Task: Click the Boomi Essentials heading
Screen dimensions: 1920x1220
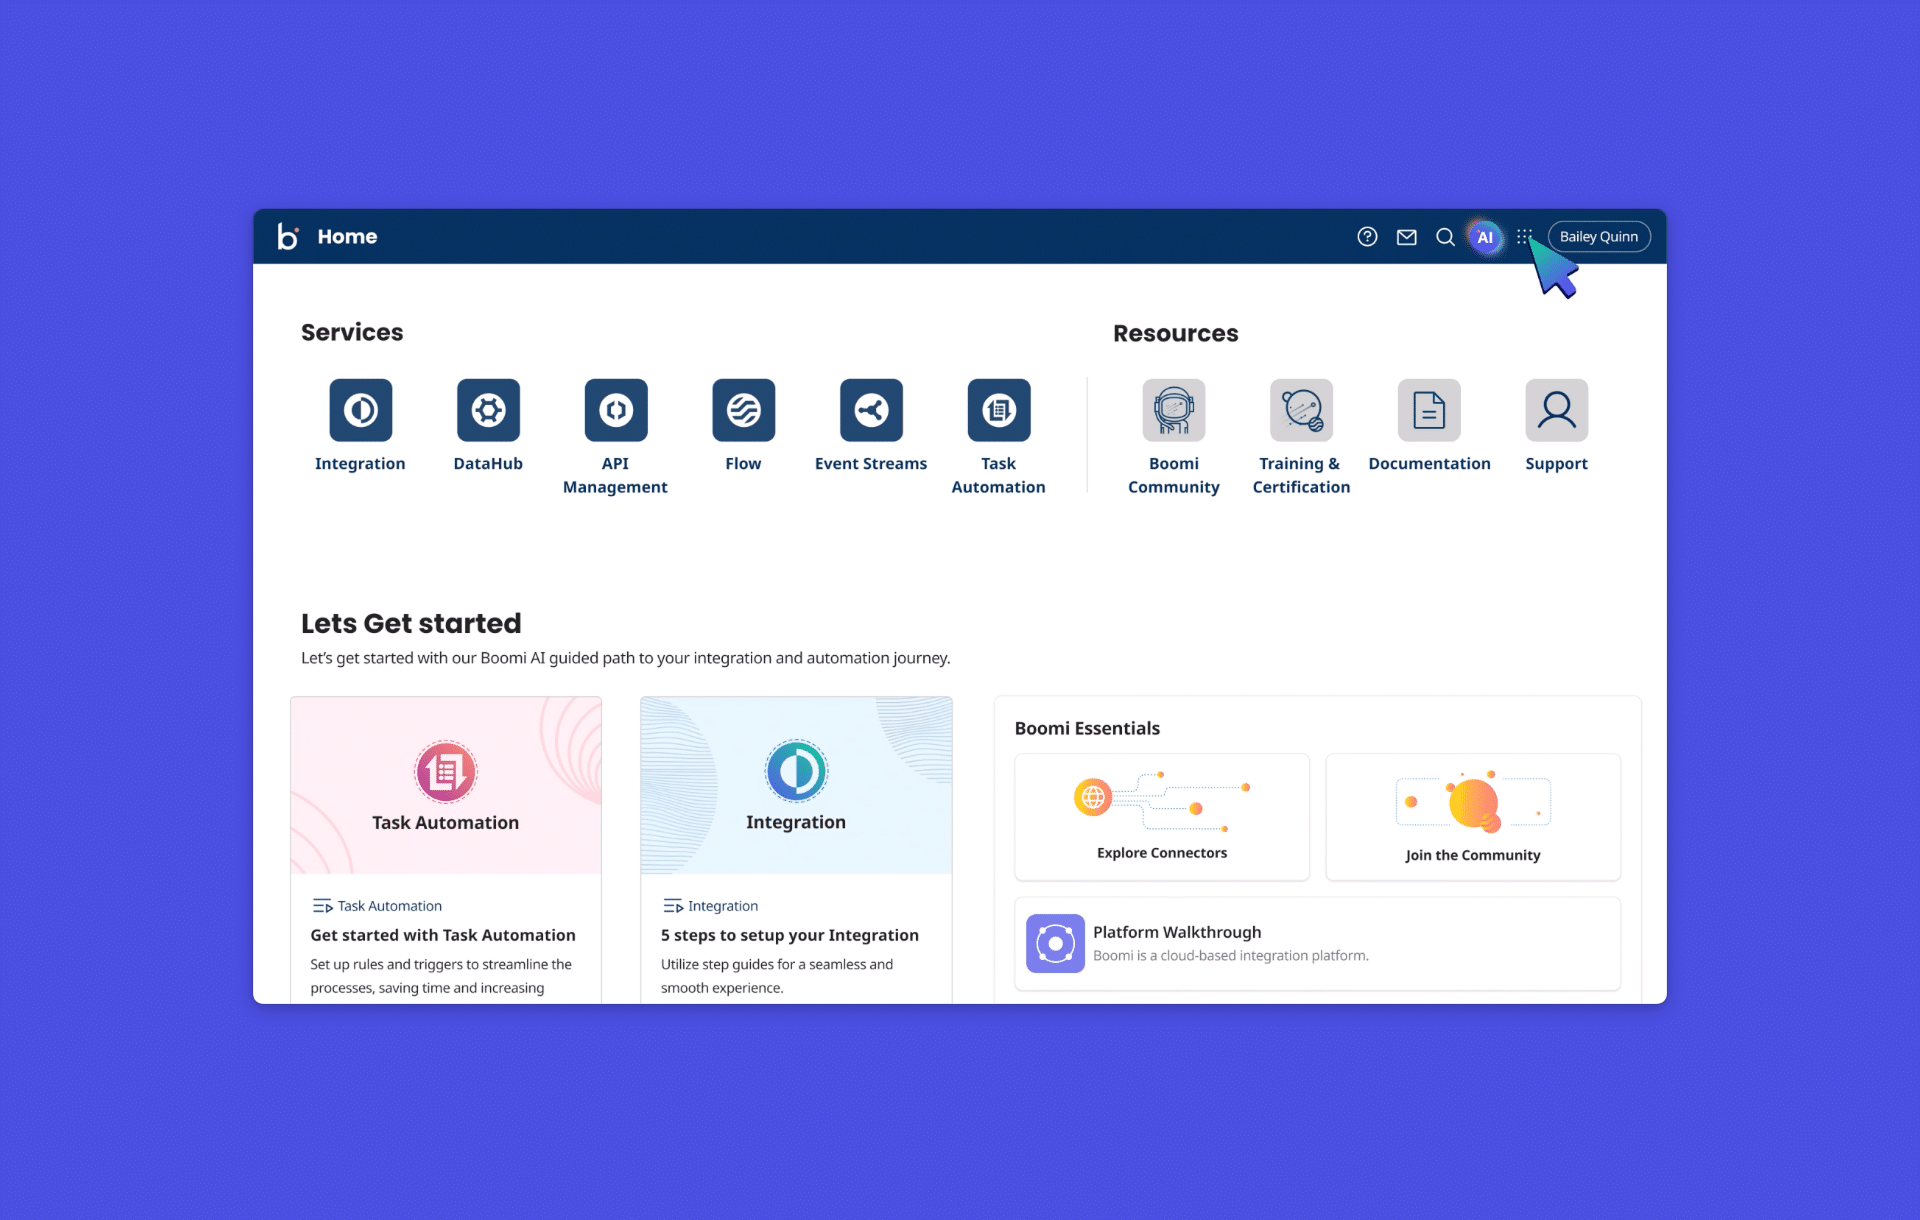Action: pyautogui.click(x=1087, y=728)
